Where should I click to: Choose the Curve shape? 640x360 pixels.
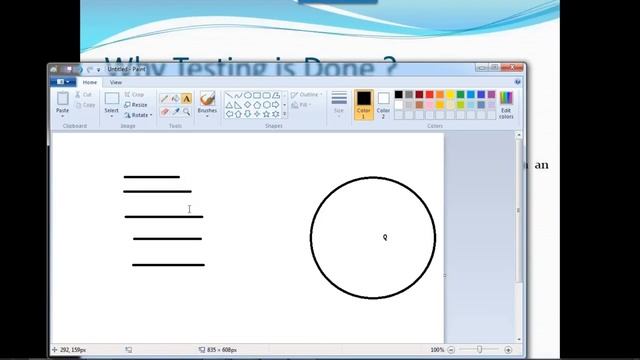238,95
